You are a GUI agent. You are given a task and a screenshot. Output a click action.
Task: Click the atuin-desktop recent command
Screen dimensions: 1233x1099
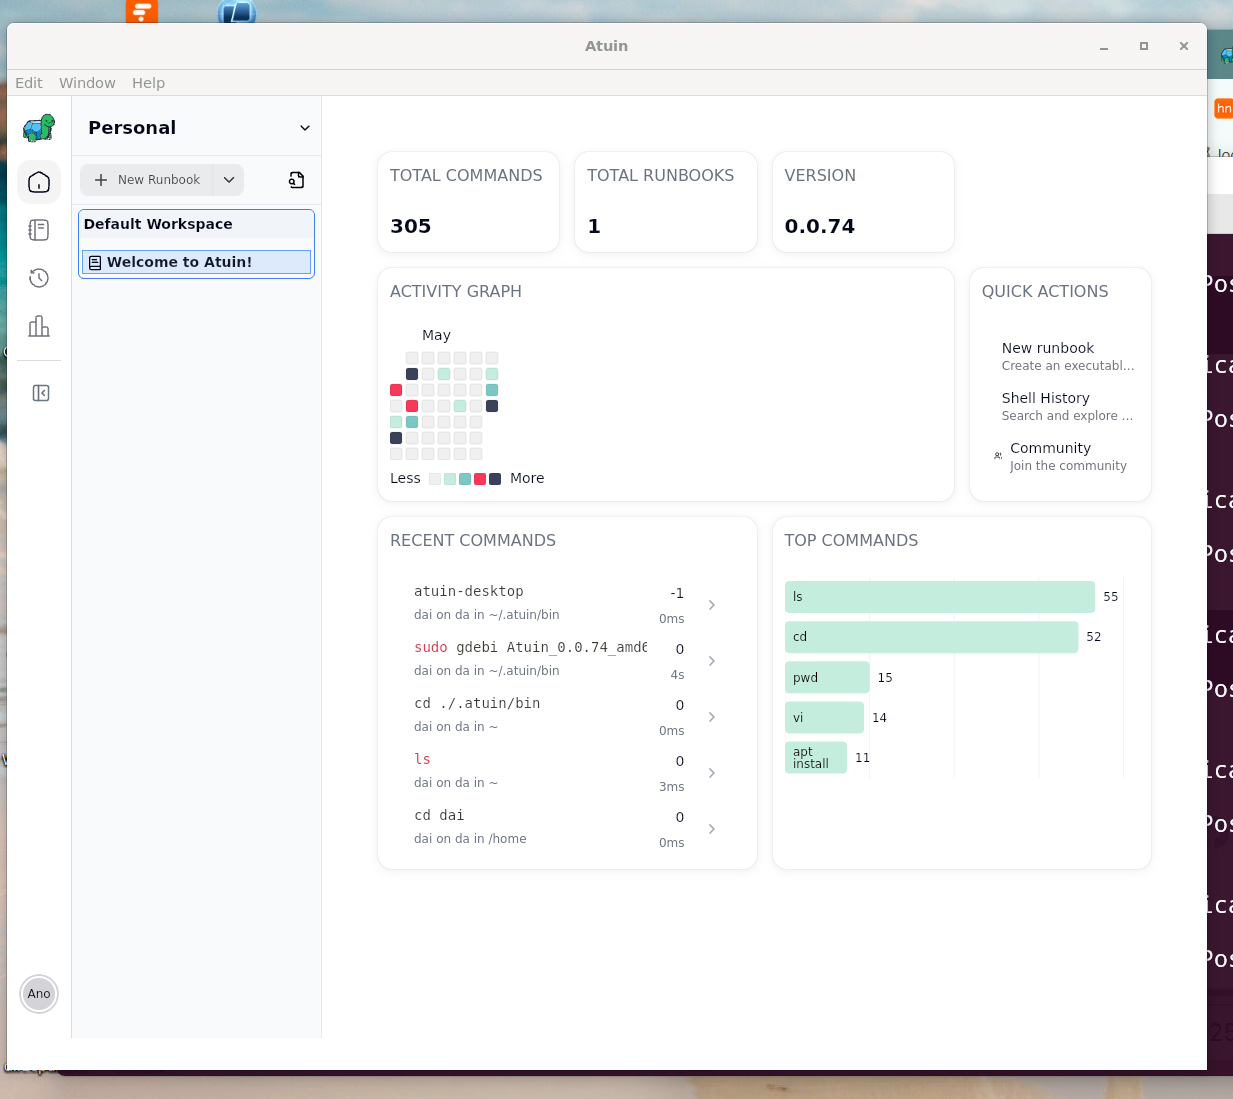(x=469, y=592)
